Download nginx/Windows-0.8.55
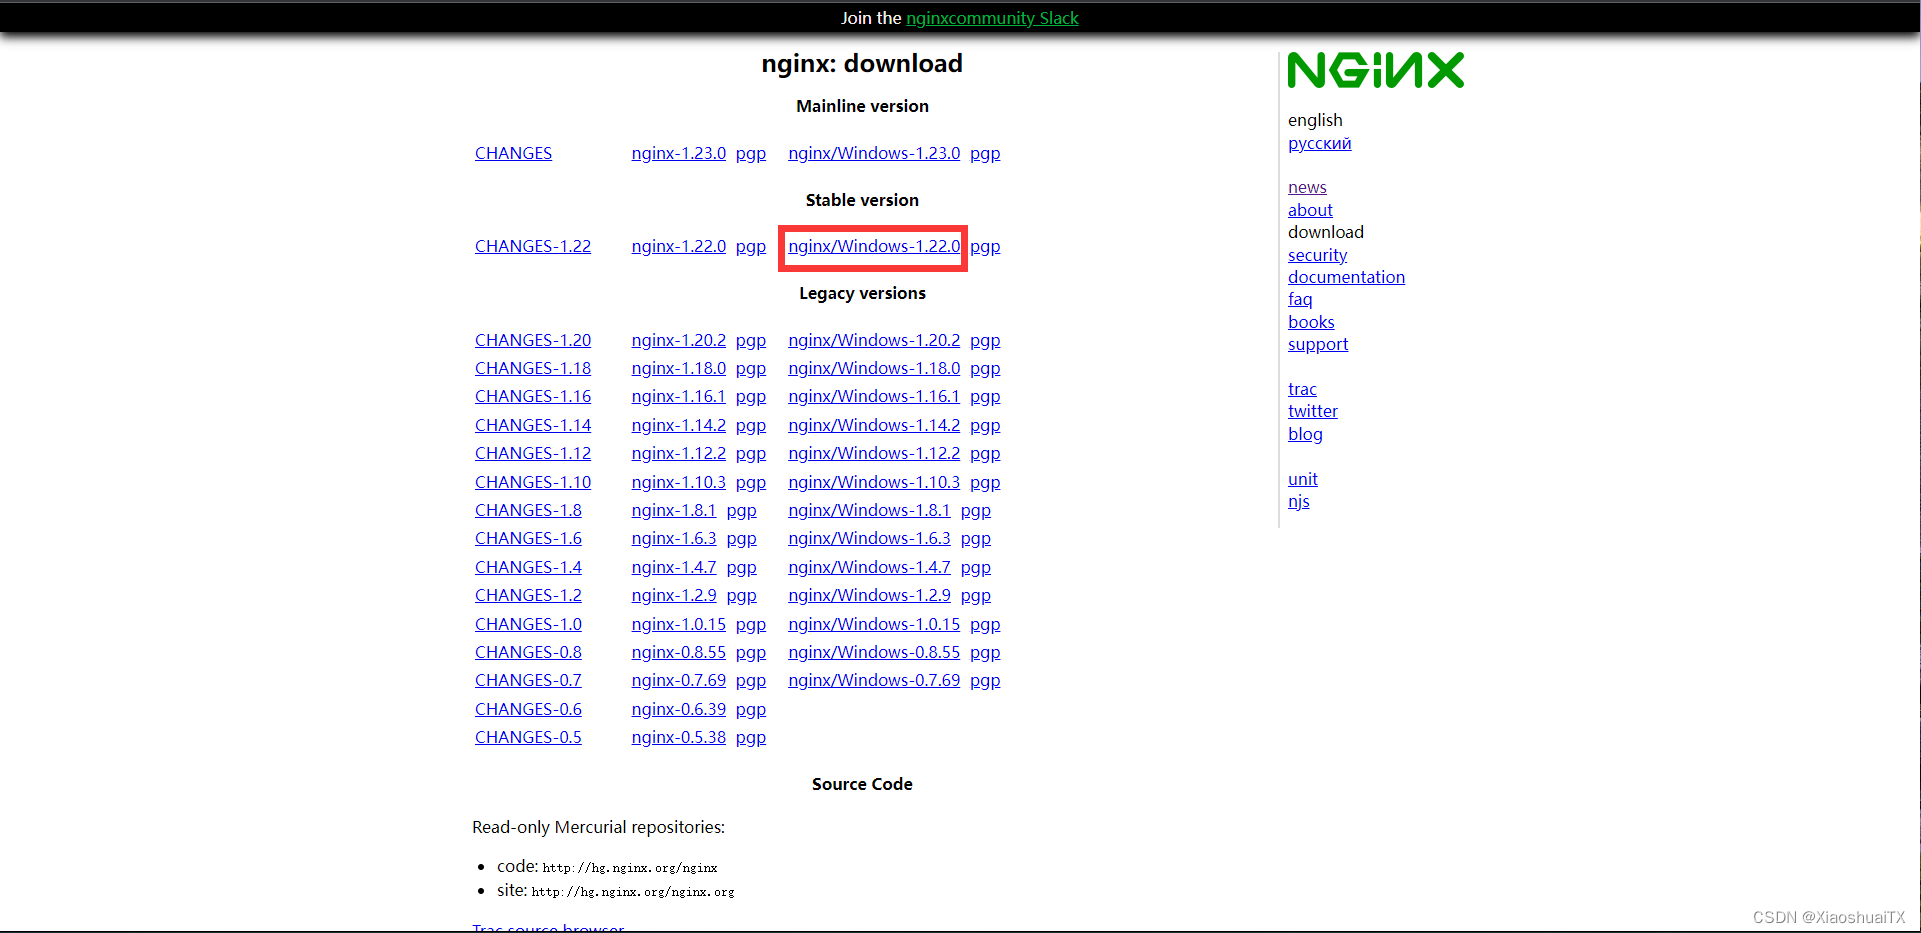Screen dimensions: 1921x933 pos(874,652)
